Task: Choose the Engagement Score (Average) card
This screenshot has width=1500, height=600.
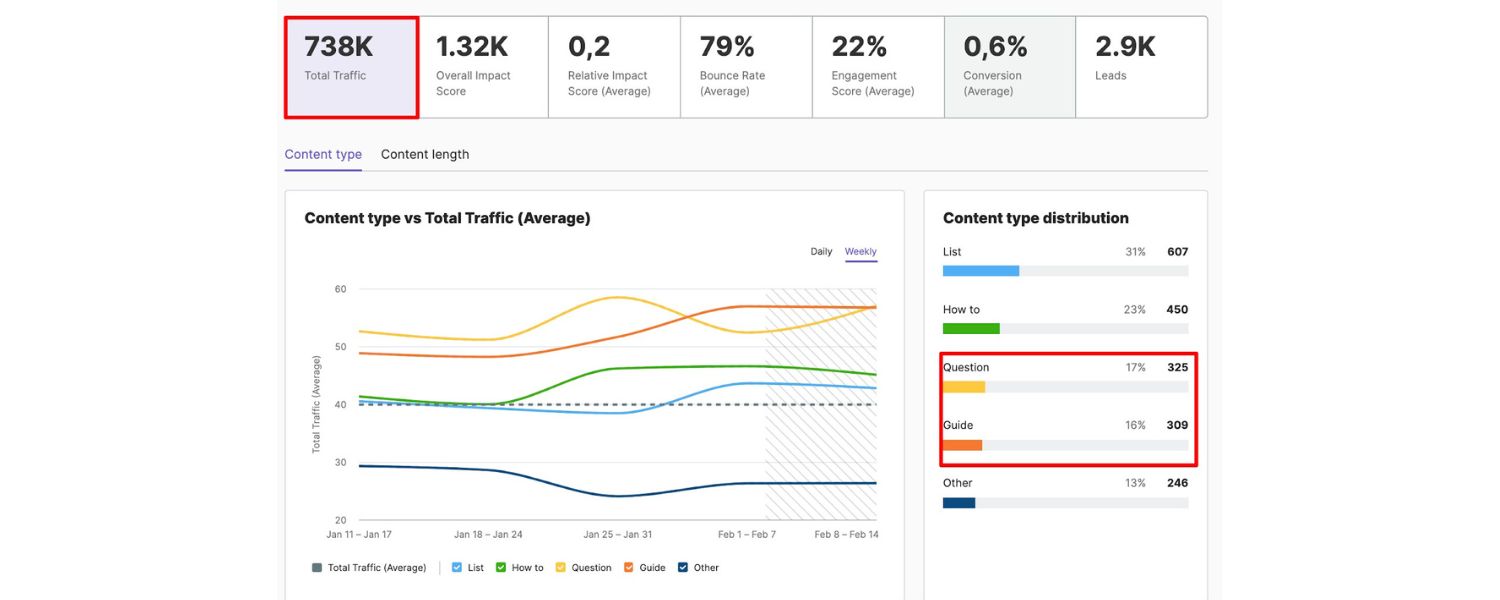Action: (x=878, y=67)
